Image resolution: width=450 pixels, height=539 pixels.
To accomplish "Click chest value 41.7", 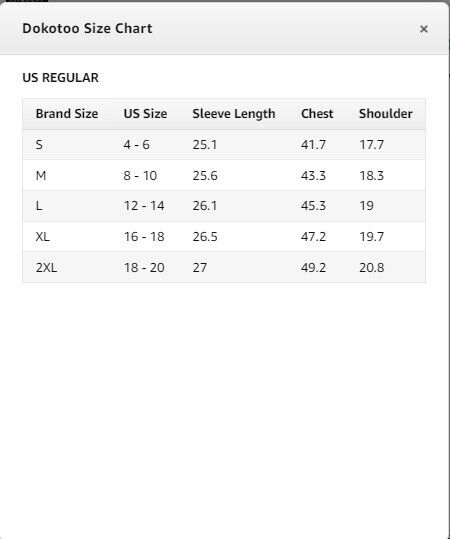I will click(314, 144).
